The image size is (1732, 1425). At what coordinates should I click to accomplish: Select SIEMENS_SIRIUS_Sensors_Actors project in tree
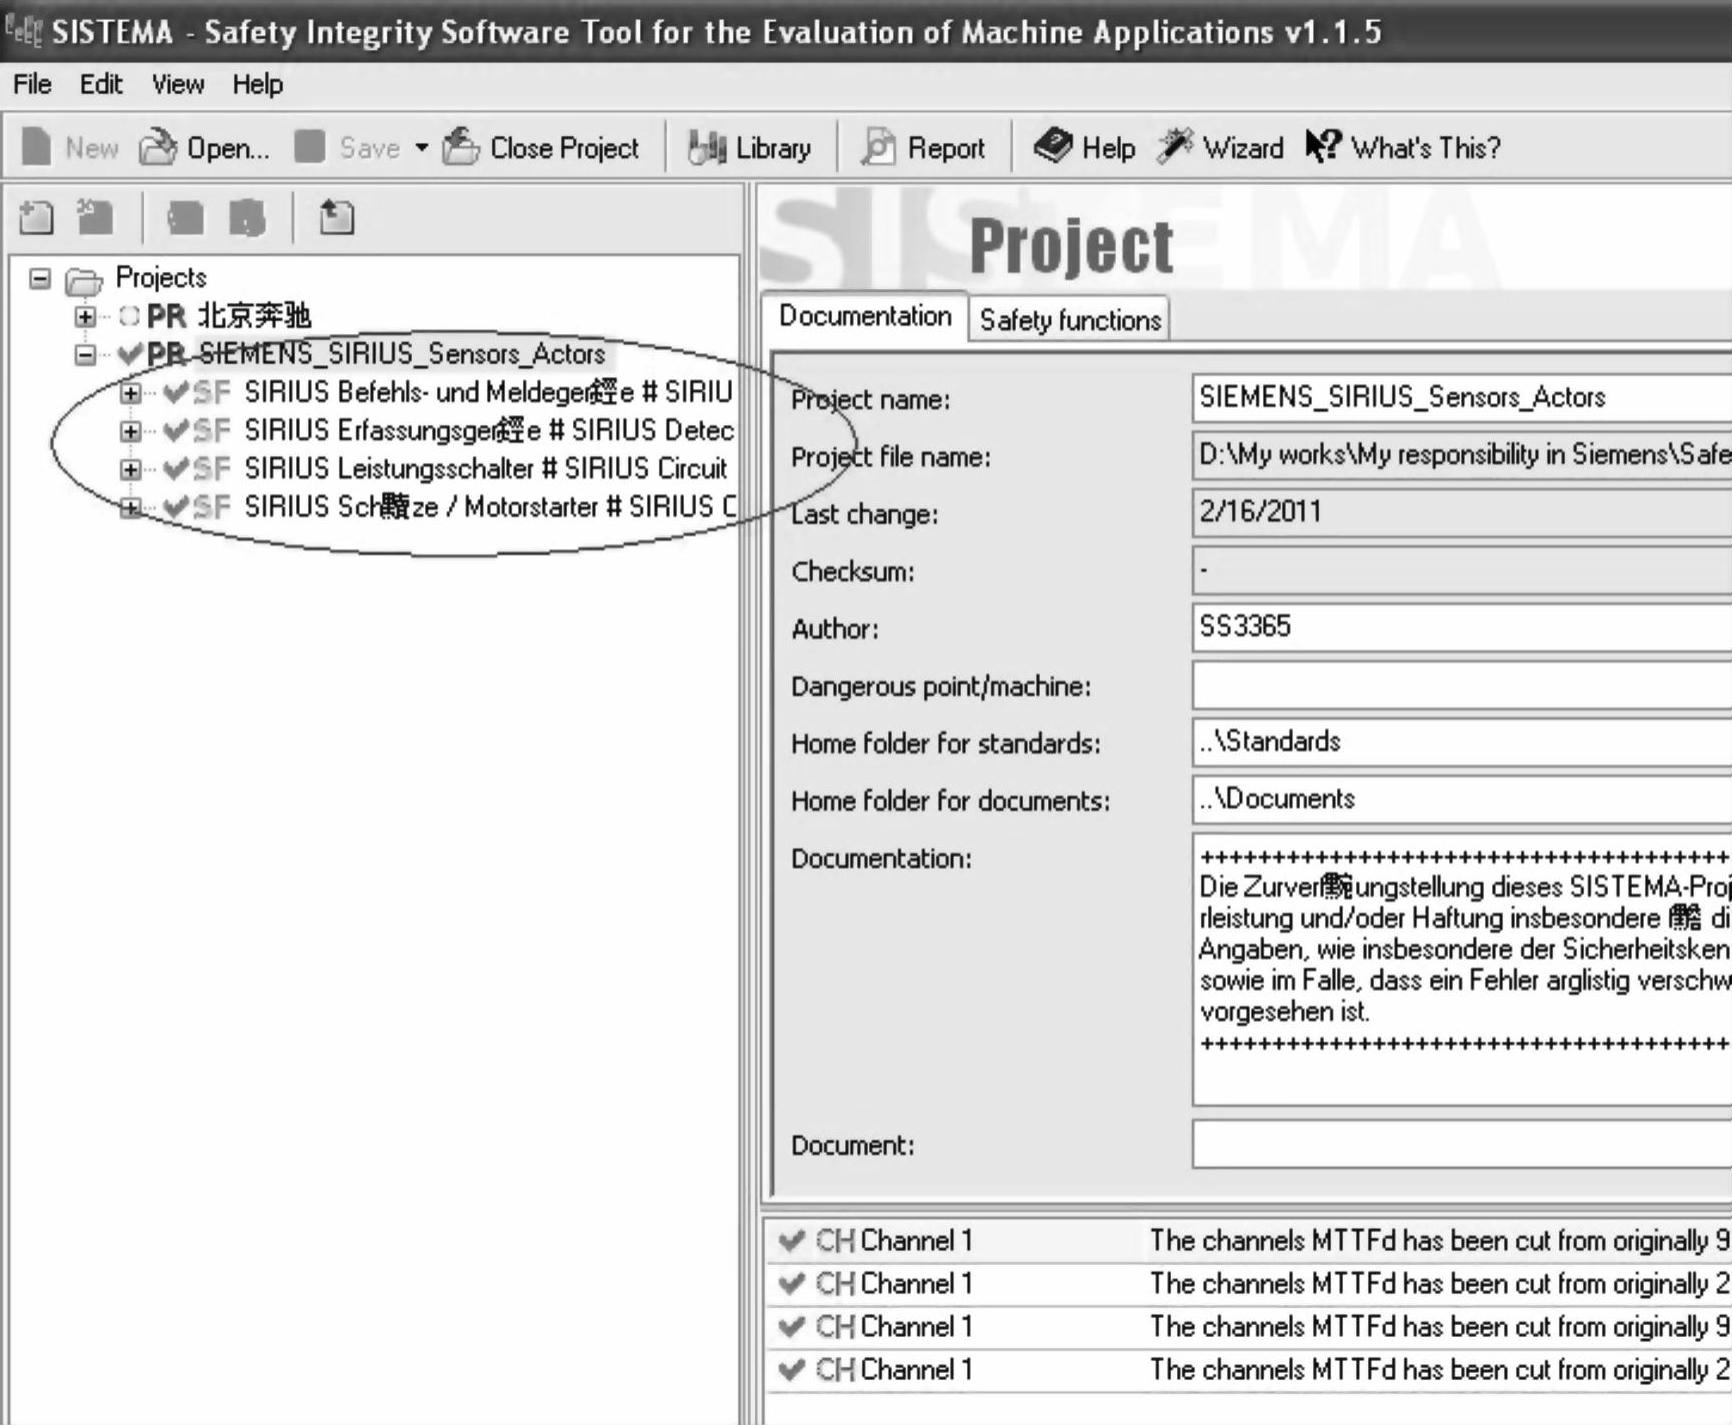point(402,354)
